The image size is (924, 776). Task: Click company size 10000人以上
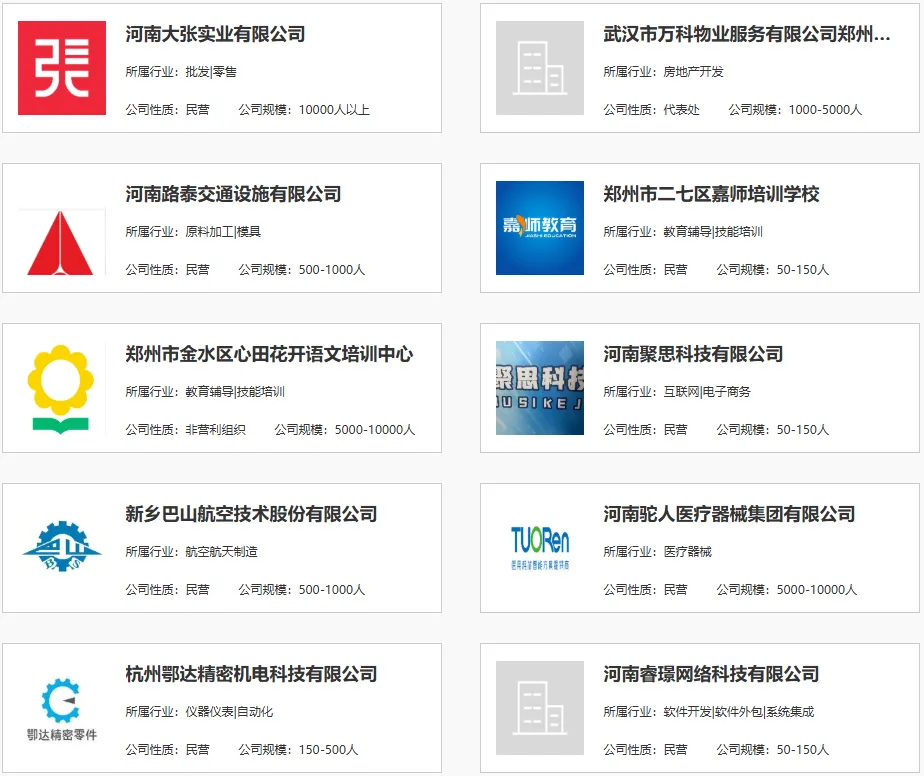[334, 110]
